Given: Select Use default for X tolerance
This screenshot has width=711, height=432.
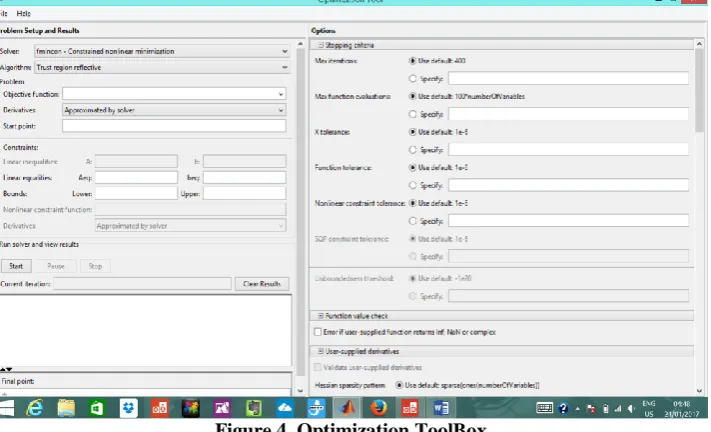Looking at the screenshot, I should pyautogui.click(x=412, y=132).
